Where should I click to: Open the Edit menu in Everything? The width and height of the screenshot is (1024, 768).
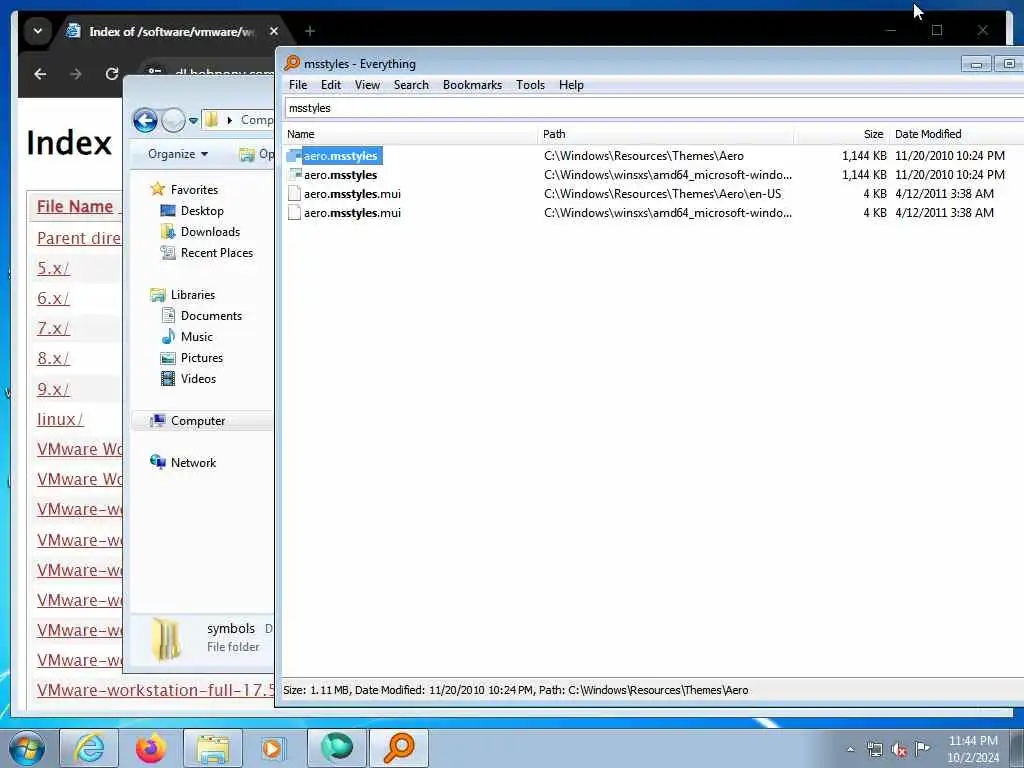330,85
